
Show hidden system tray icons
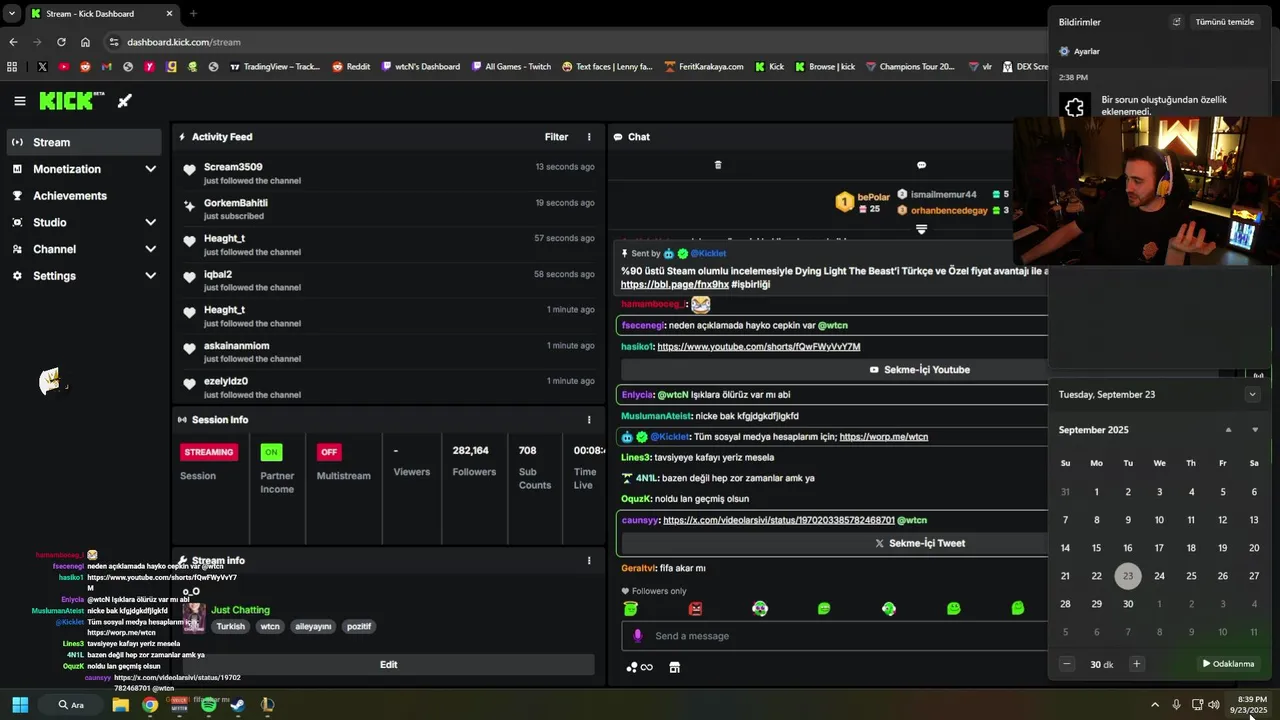click(1155, 705)
